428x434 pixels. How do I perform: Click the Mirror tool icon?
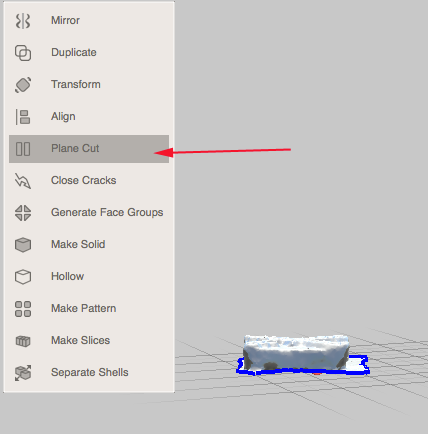[x=23, y=21]
